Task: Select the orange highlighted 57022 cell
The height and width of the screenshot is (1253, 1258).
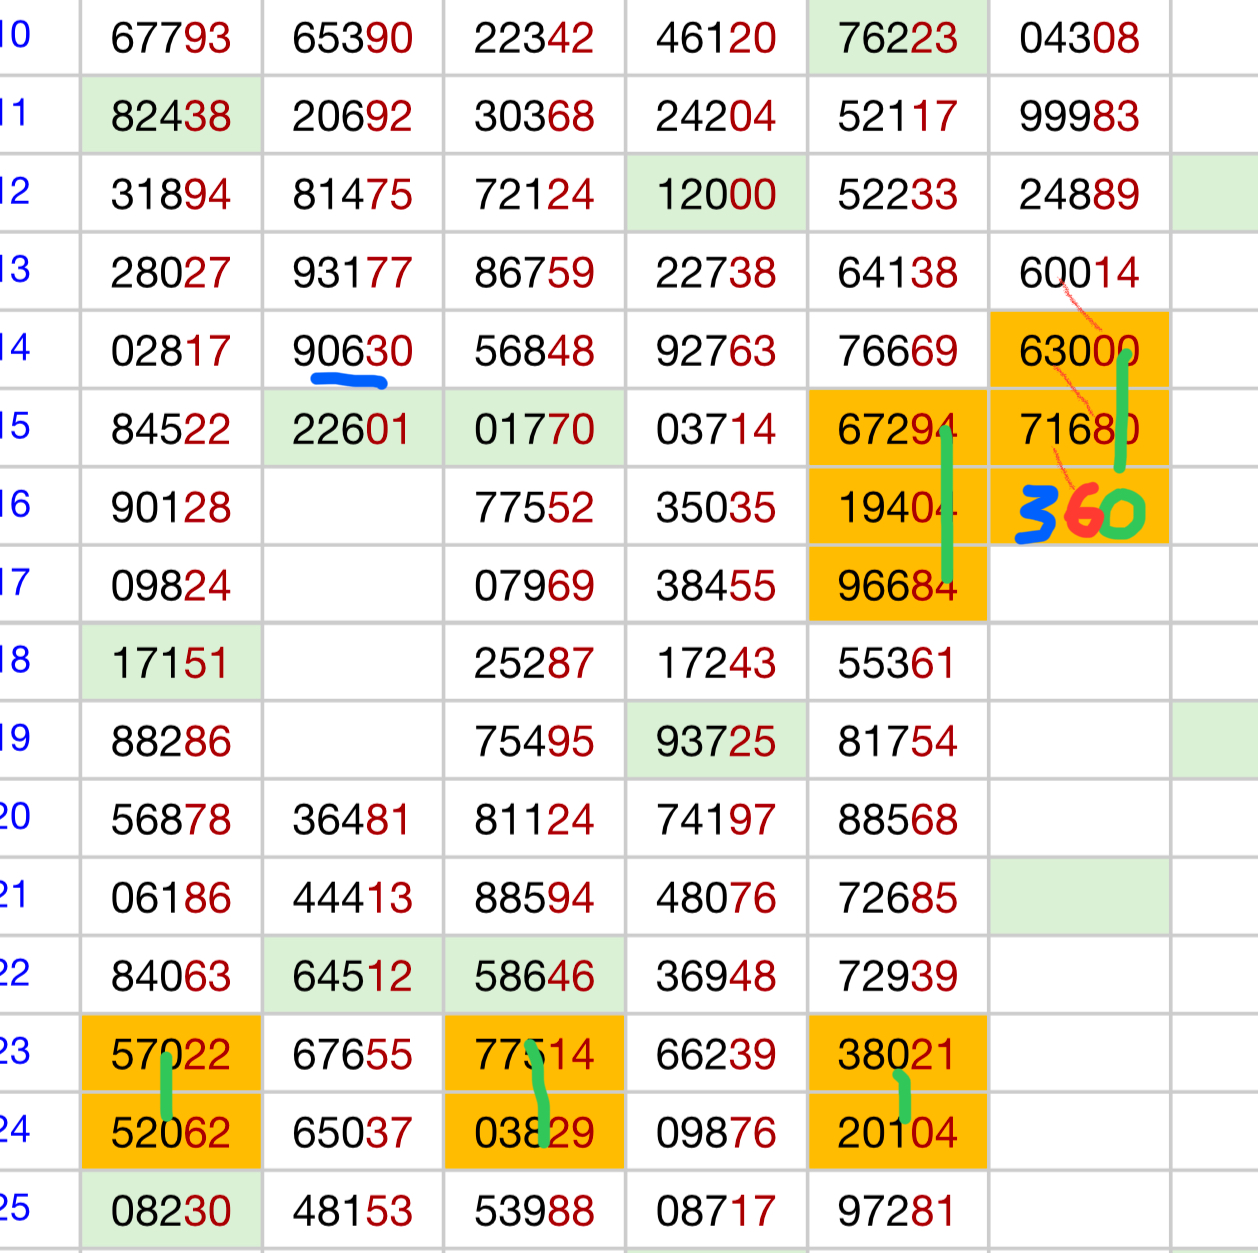Action: coord(171,1054)
